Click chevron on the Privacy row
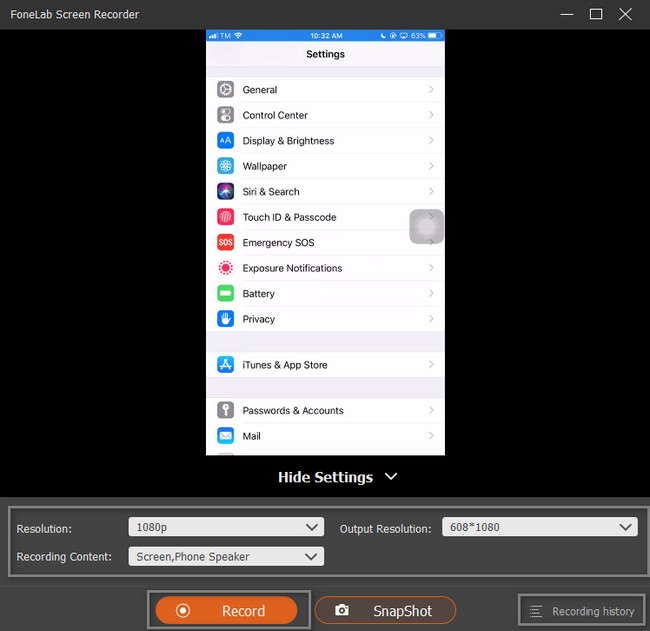The height and width of the screenshot is (631, 650). (431, 319)
